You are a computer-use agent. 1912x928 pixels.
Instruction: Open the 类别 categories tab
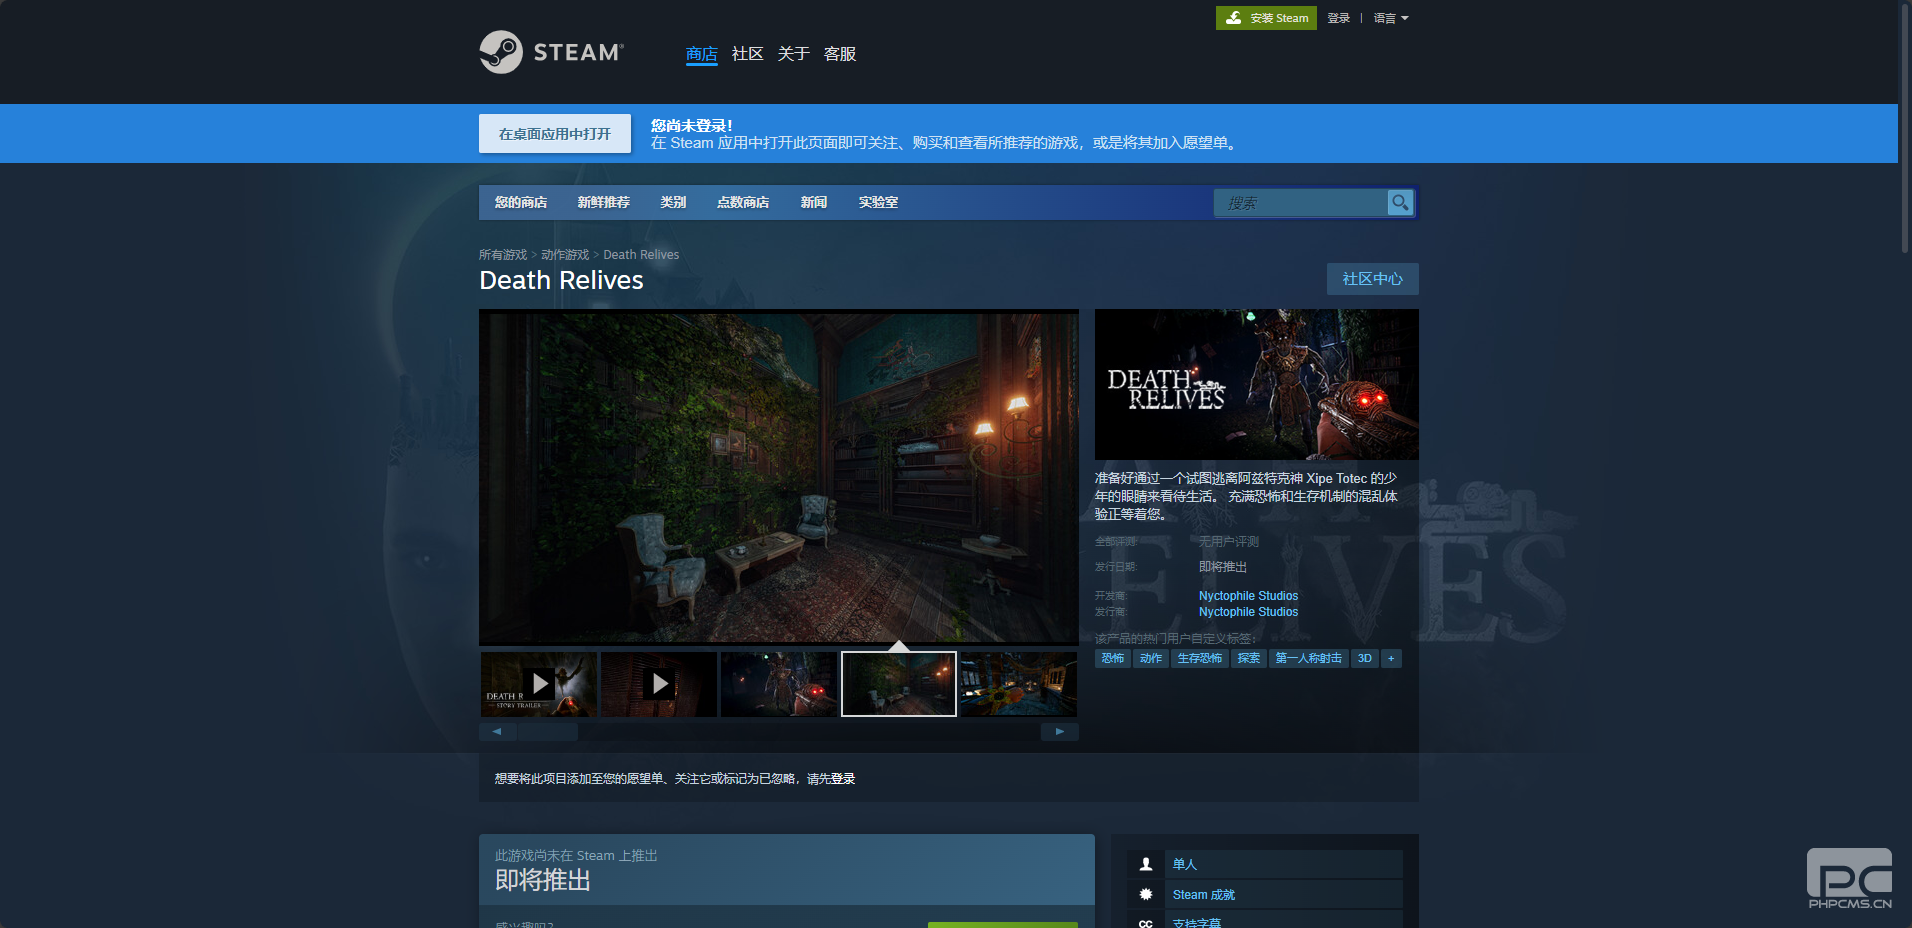pos(673,202)
